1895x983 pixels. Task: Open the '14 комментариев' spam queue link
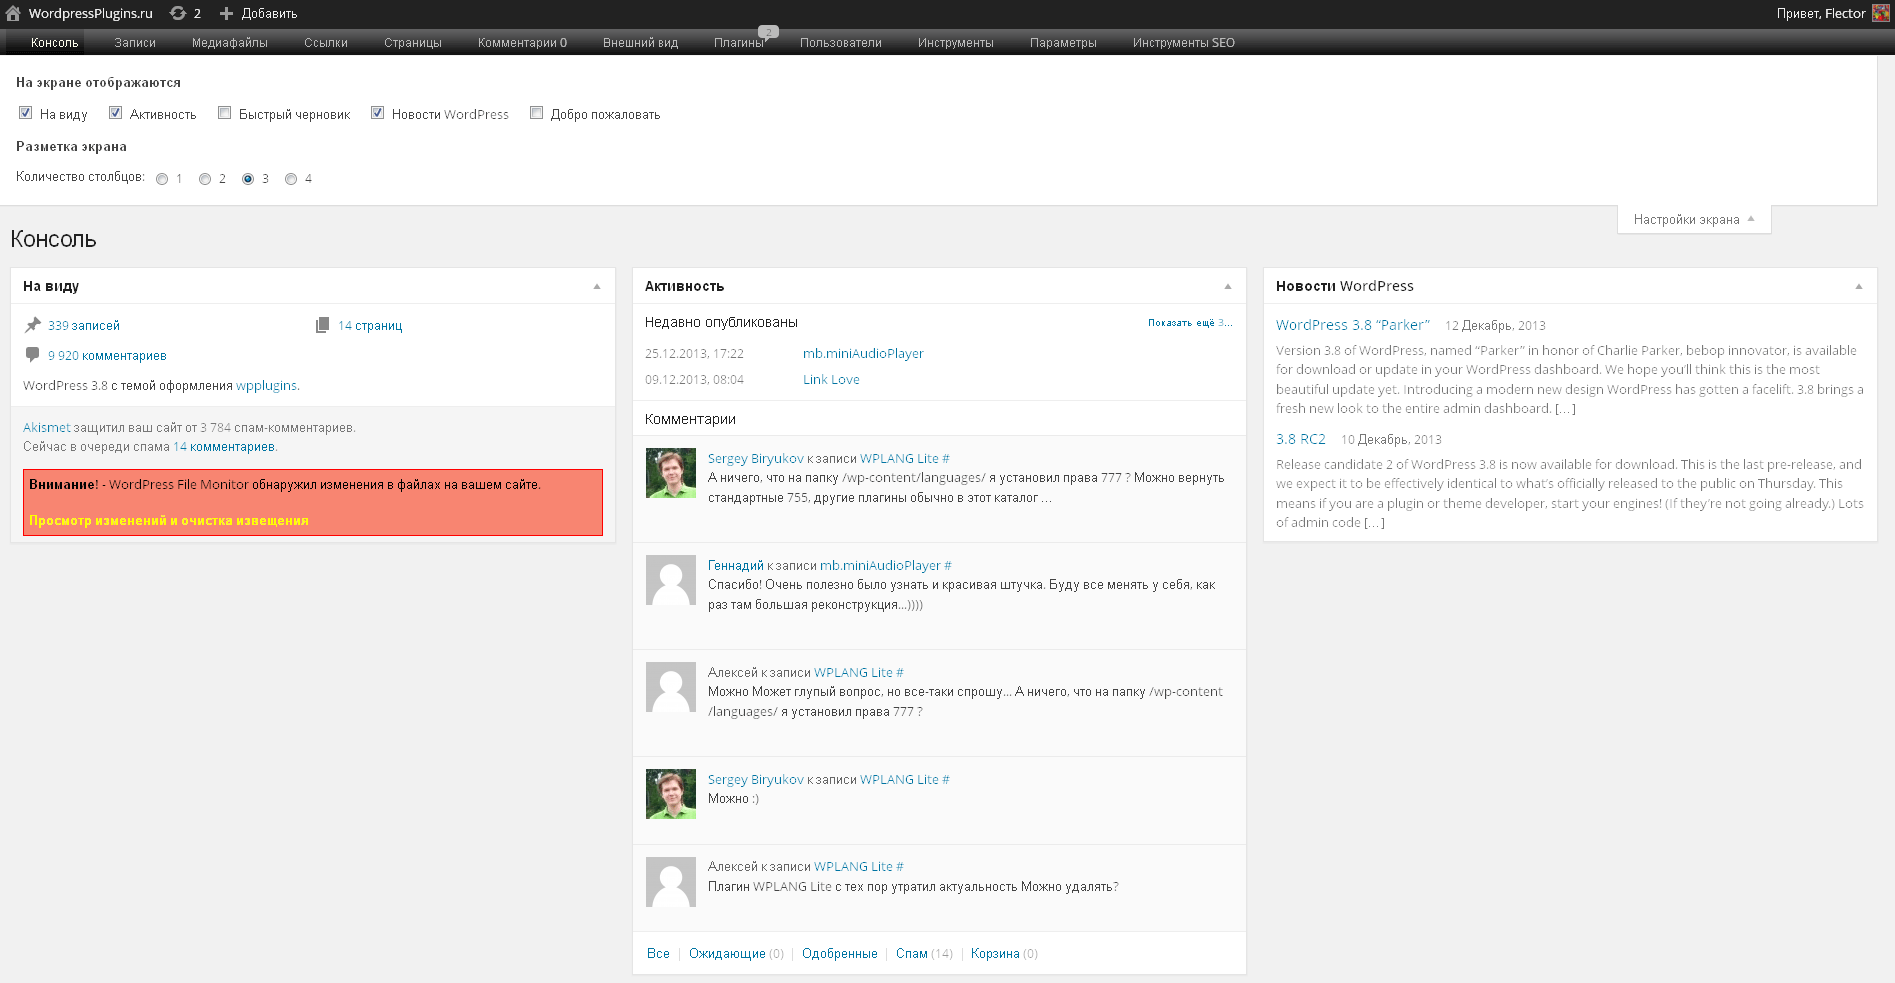point(224,447)
